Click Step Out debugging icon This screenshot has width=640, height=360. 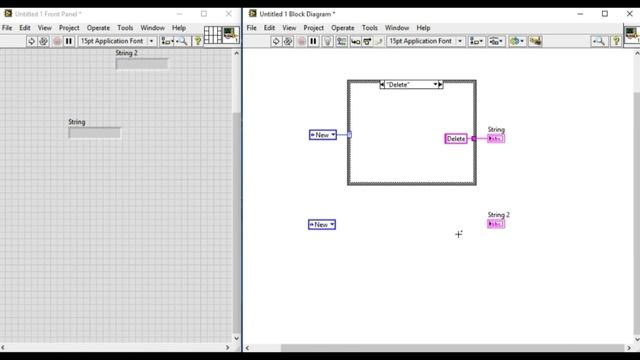(x=378, y=42)
